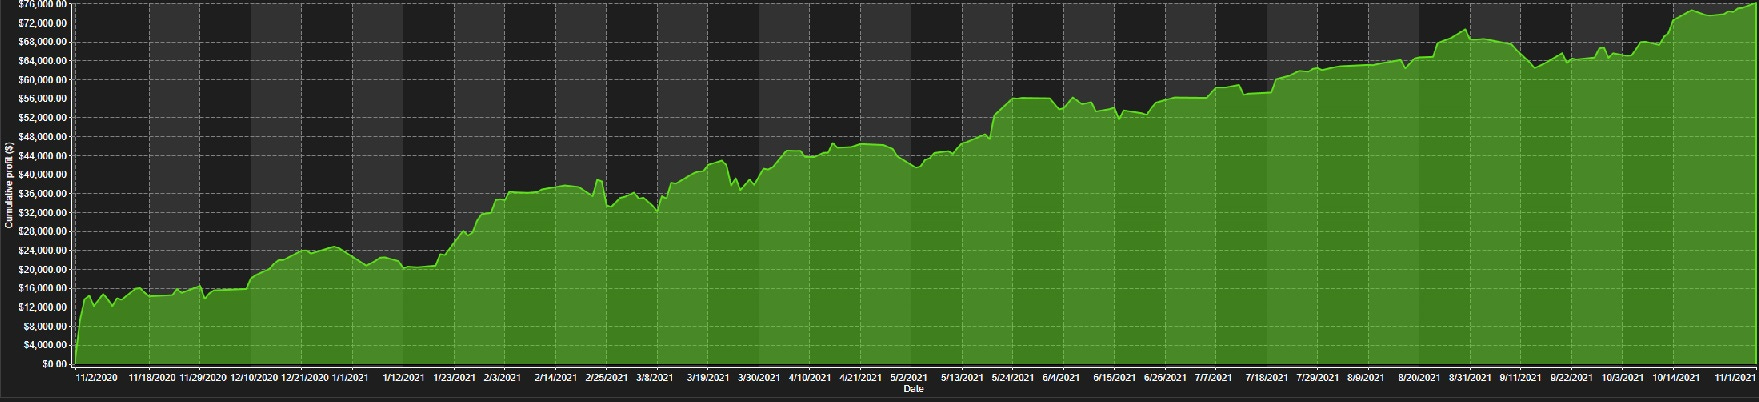This screenshot has width=1759, height=402.
Task: Click the 11/18/2020 date label
Action: point(152,379)
